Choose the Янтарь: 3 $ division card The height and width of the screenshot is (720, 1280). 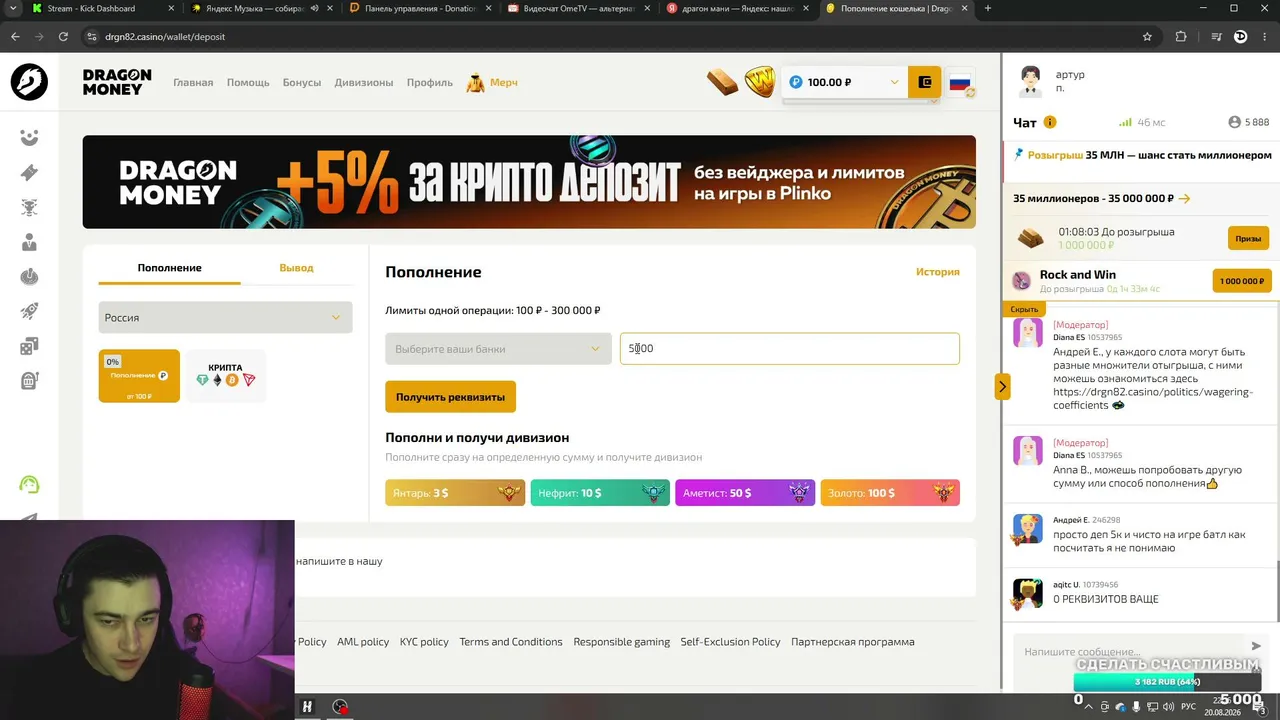[x=455, y=493]
